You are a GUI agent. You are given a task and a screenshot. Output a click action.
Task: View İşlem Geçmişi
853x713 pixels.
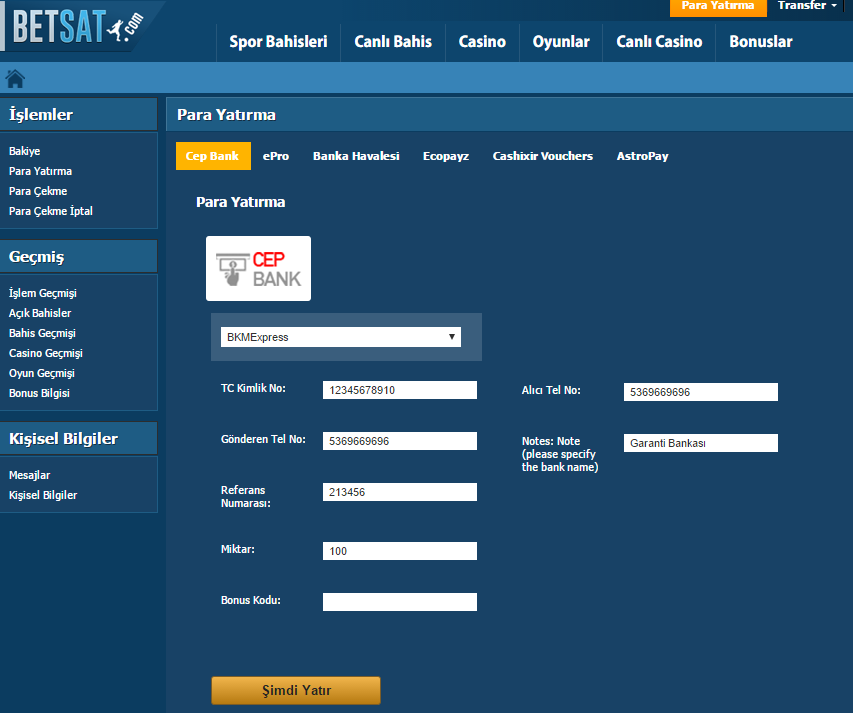click(x=42, y=293)
